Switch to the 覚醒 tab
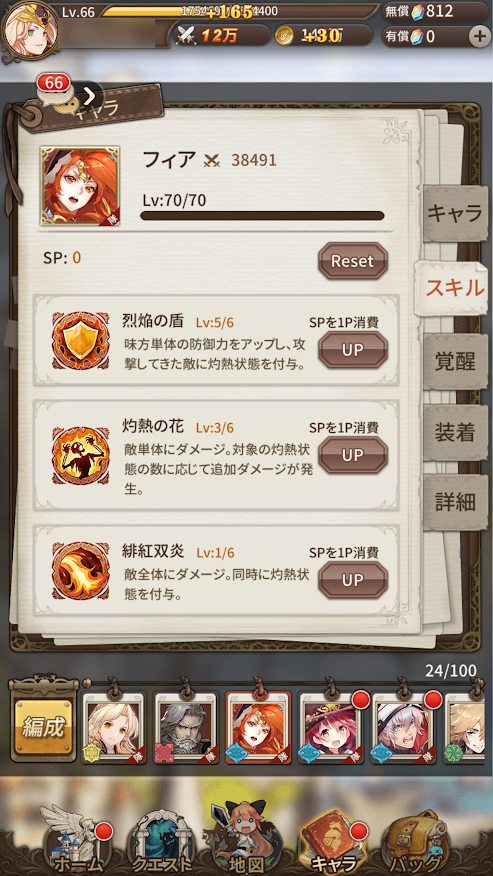This screenshot has height=876, width=493. click(454, 362)
